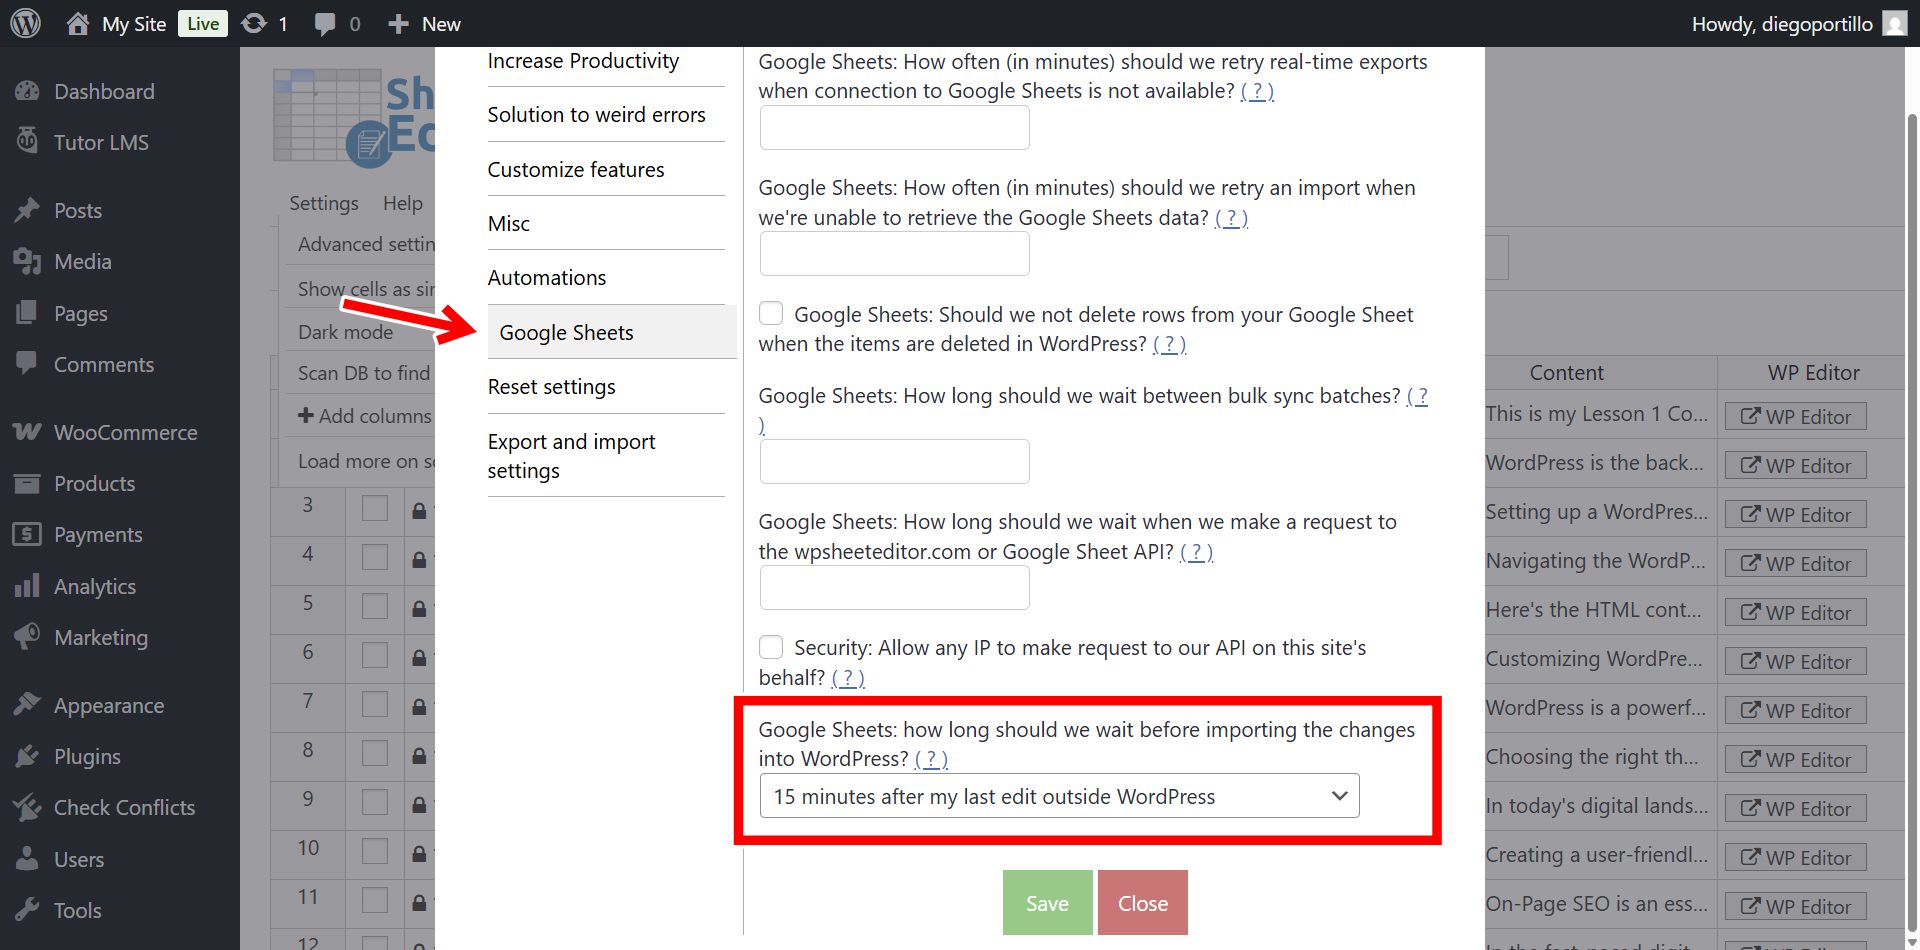Select Automations in settings menu
The image size is (1920, 950).
pyautogui.click(x=546, y=277)
